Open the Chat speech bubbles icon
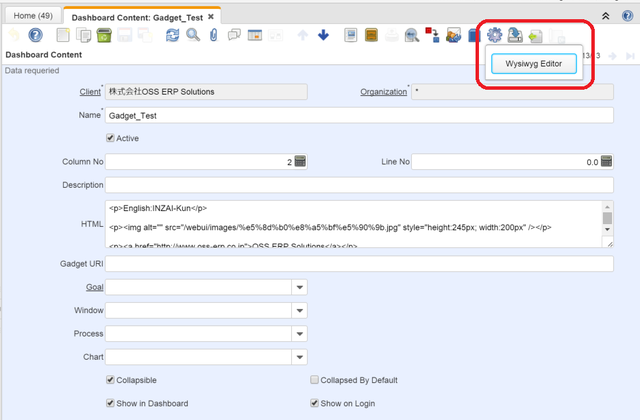 [234, 36]
